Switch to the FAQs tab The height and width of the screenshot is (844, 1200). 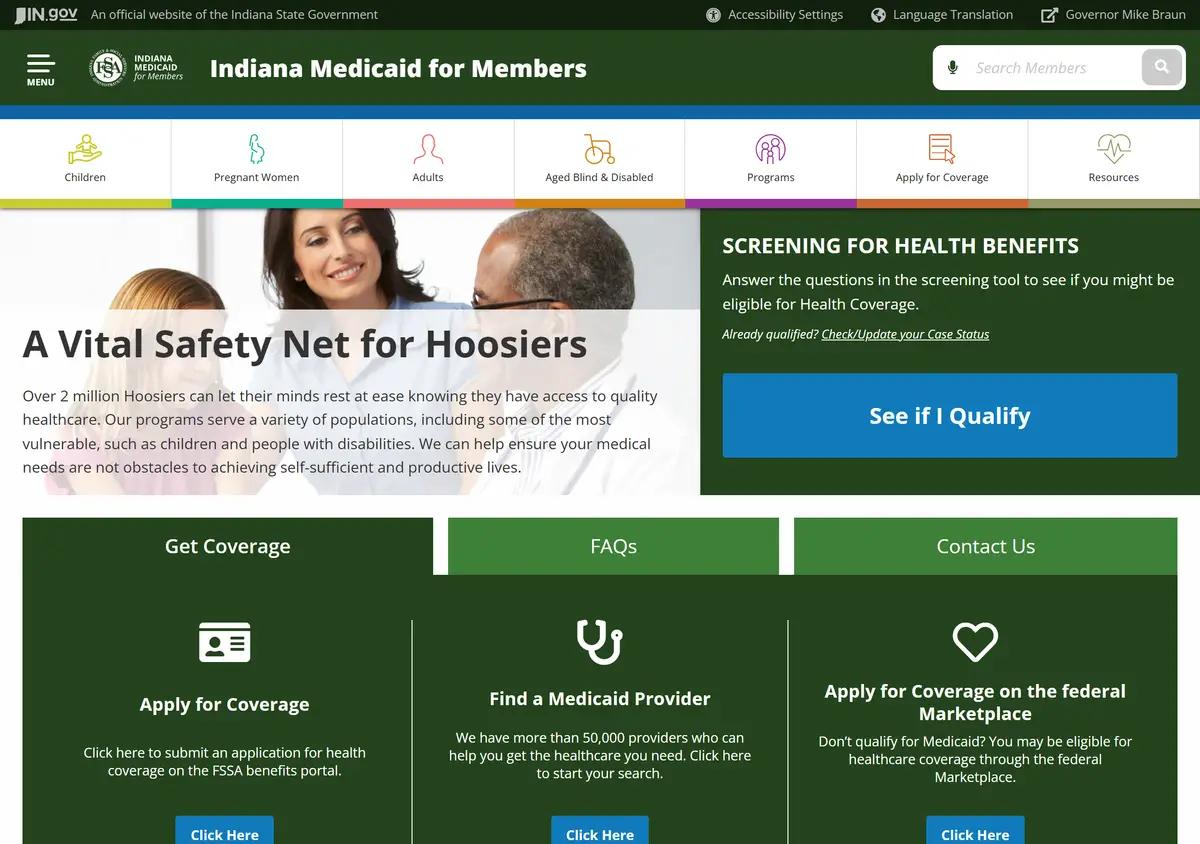(613, 546)
